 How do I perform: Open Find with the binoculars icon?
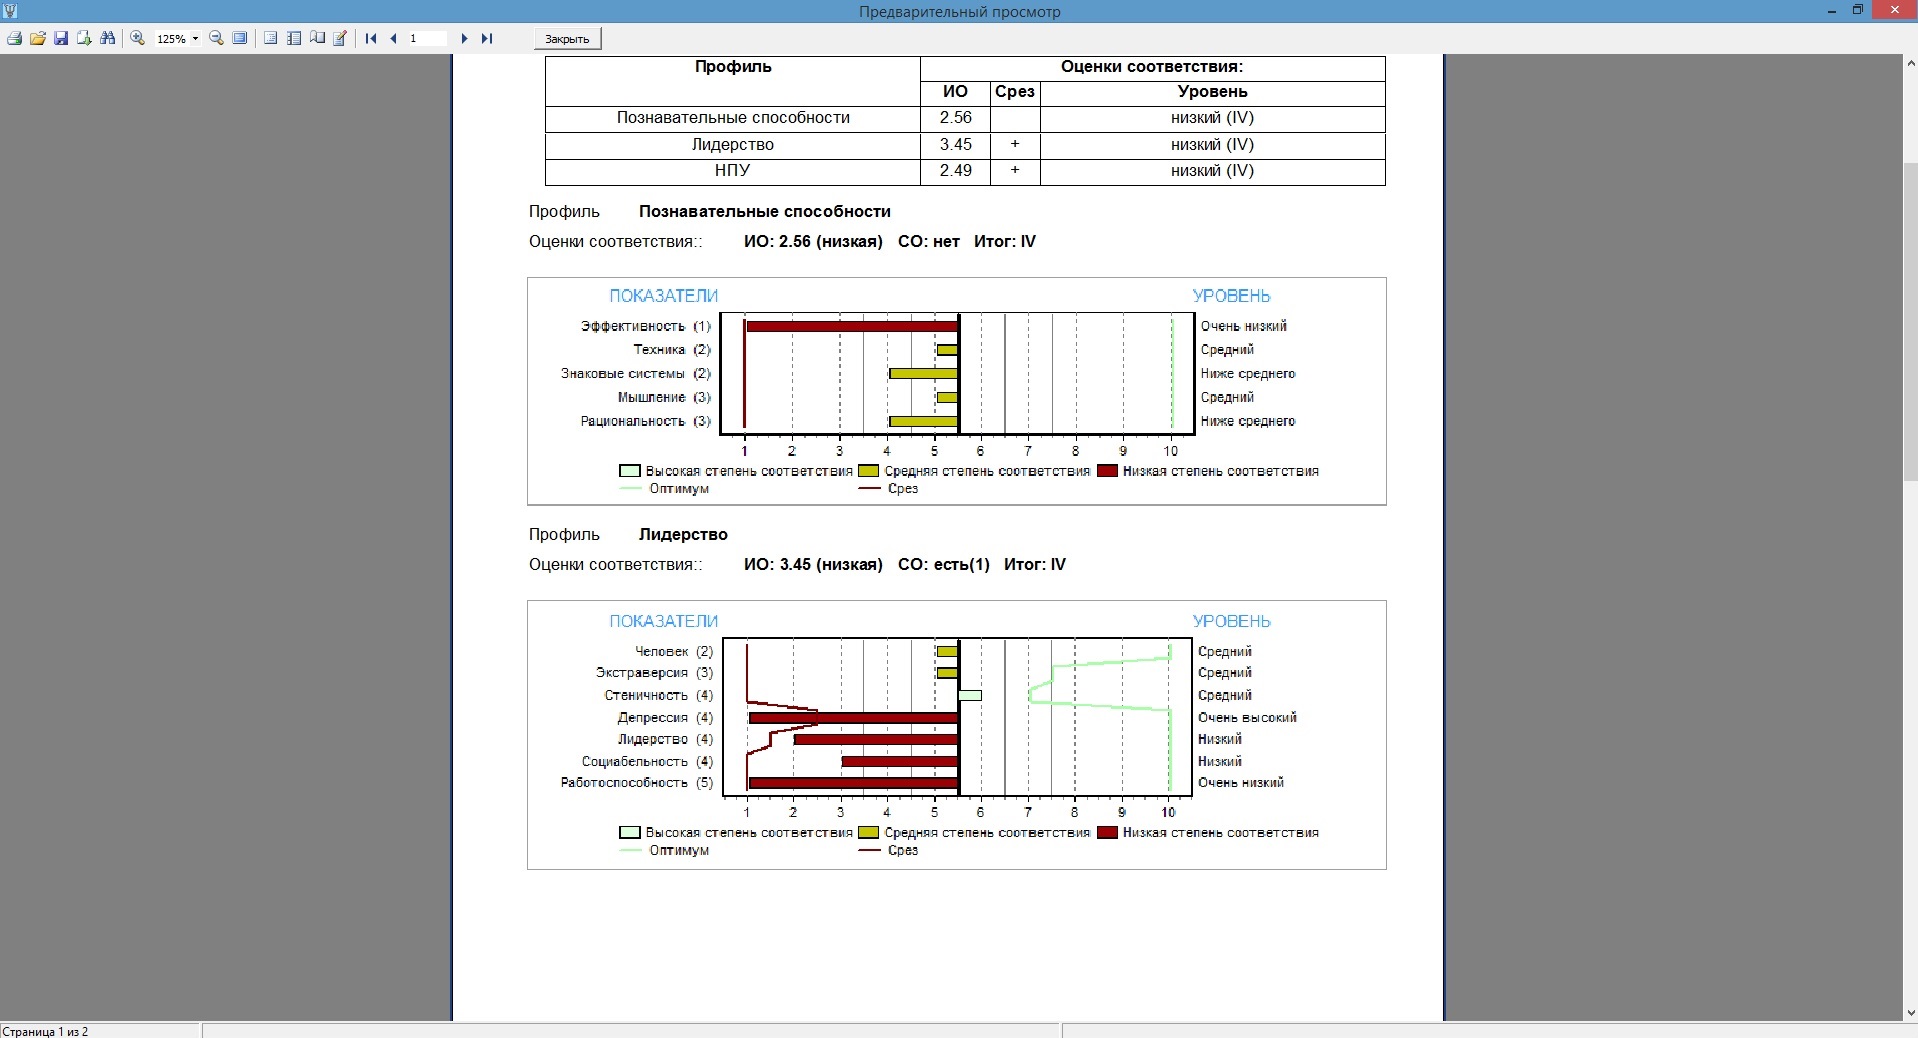point(108,38)
